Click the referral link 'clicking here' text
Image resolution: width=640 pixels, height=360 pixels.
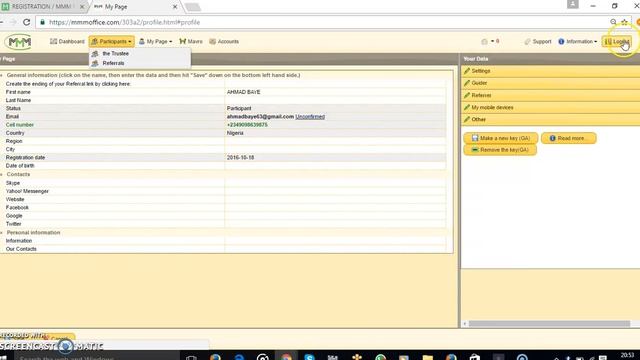(x=116, y=84)
